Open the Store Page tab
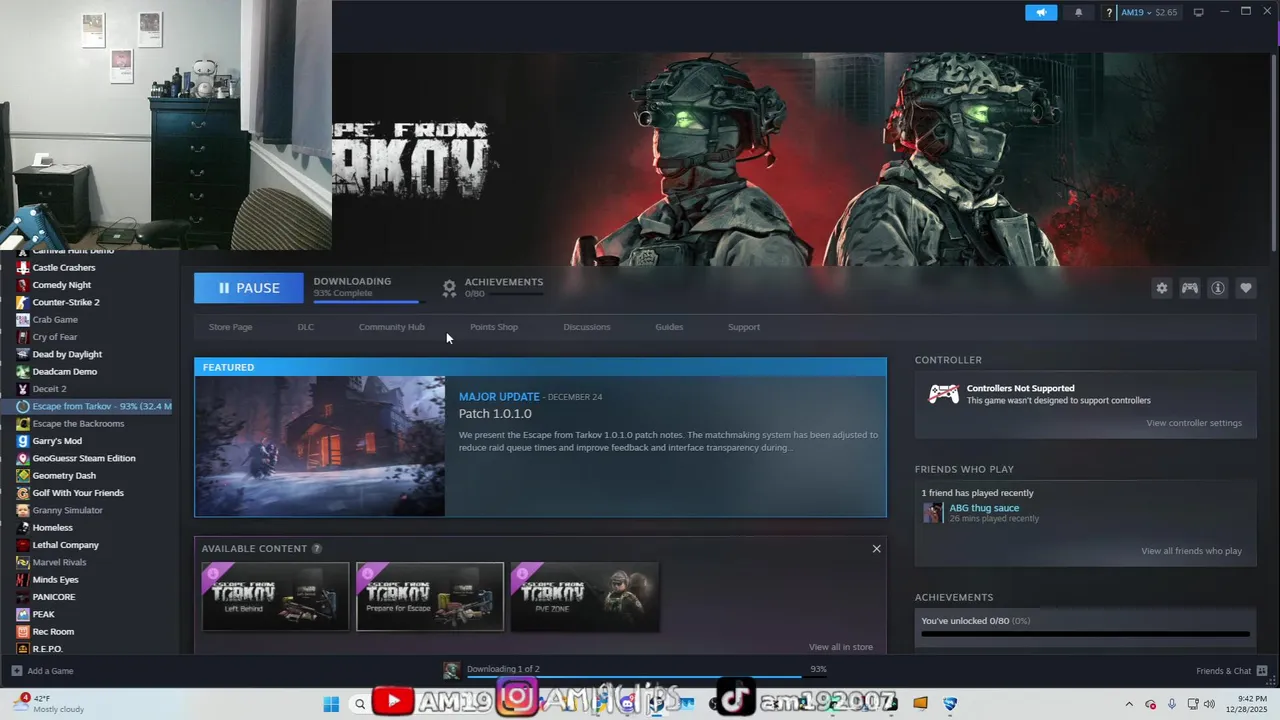Image resolution: width=1280 pixels, height=720 pixels. click(x=230, y=327)
